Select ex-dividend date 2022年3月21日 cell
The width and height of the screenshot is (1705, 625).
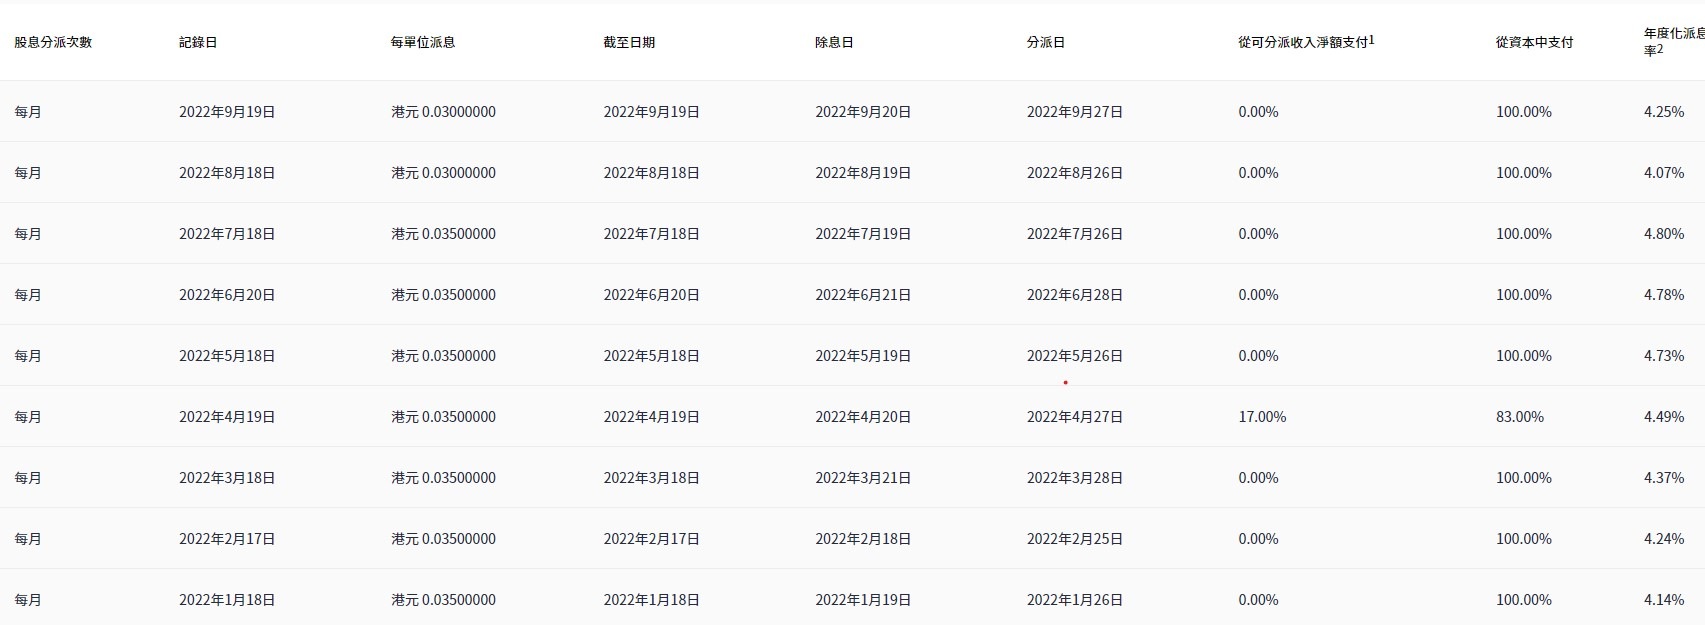click(863, 478)
